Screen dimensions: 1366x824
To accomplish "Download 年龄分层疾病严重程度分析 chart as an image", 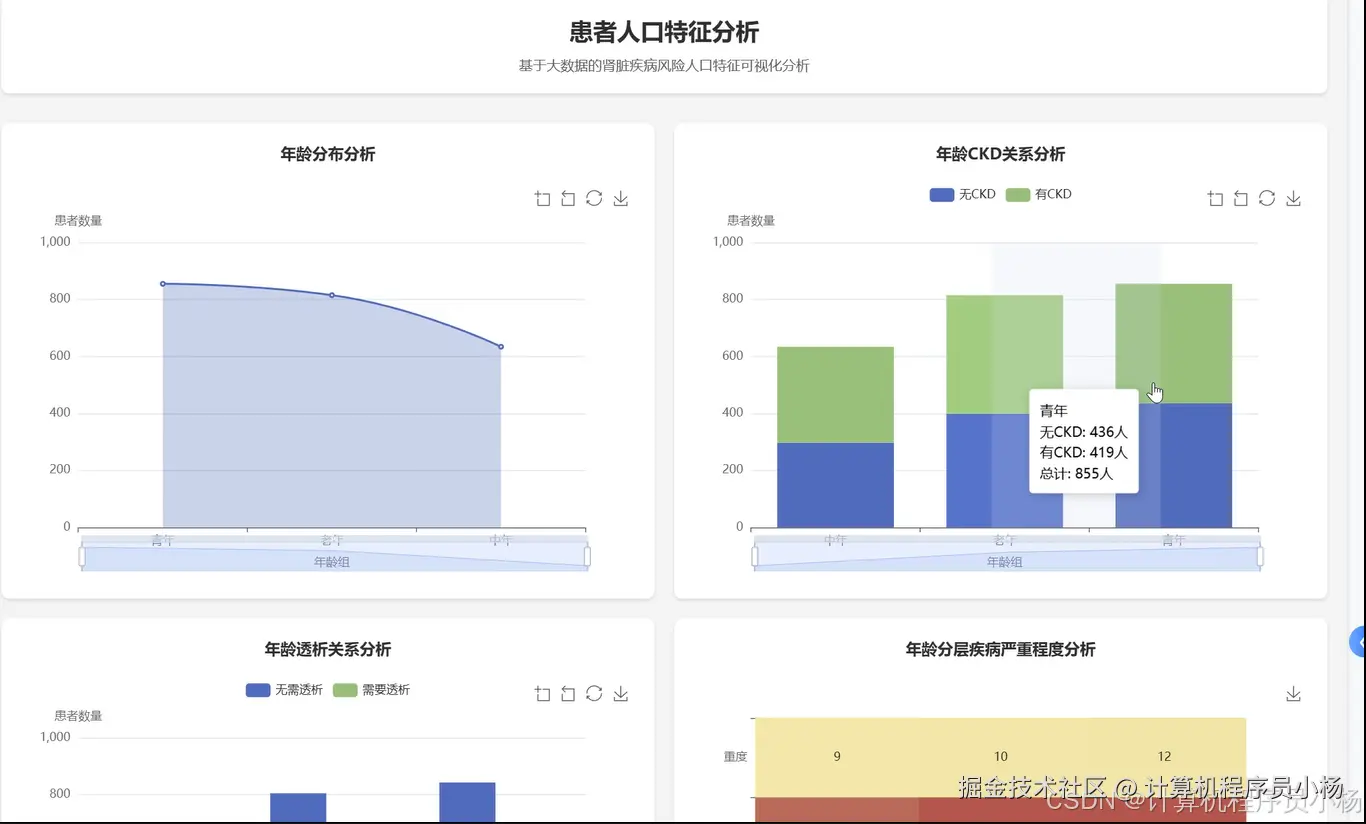I will click(x=1293, y=693).
